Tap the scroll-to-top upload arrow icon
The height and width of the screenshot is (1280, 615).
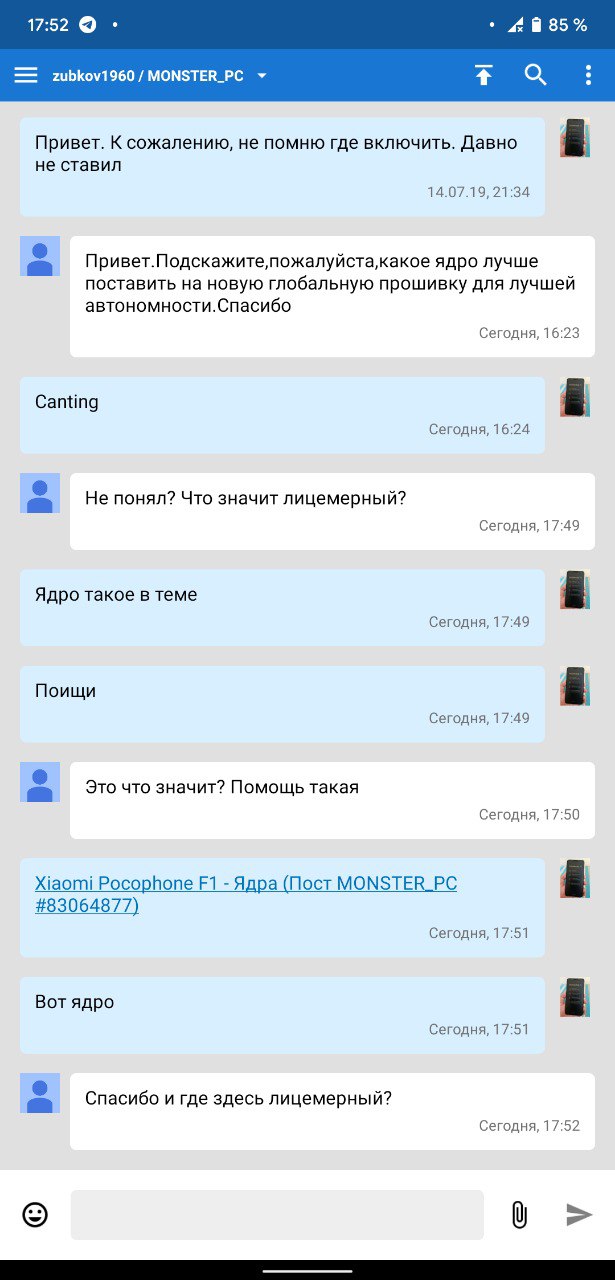pos(484,75)
